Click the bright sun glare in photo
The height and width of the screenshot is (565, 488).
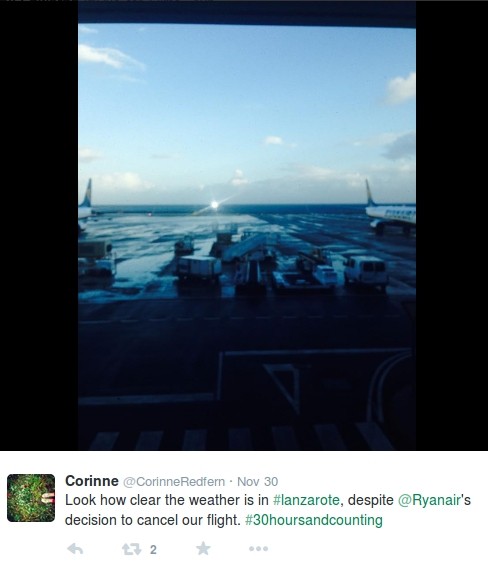[214, 205]
